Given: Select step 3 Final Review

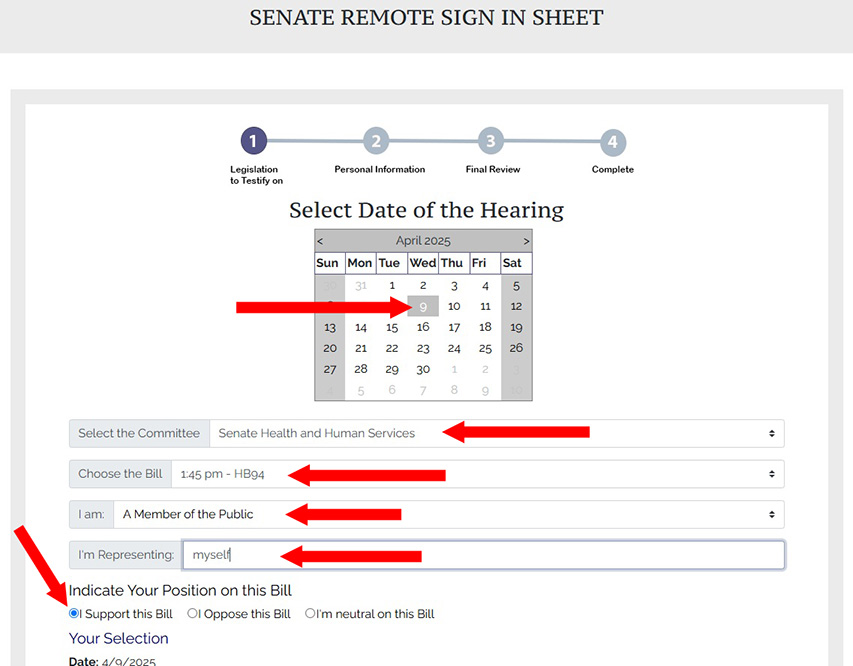Looking at the screenshot, I should tap(490, 141).
